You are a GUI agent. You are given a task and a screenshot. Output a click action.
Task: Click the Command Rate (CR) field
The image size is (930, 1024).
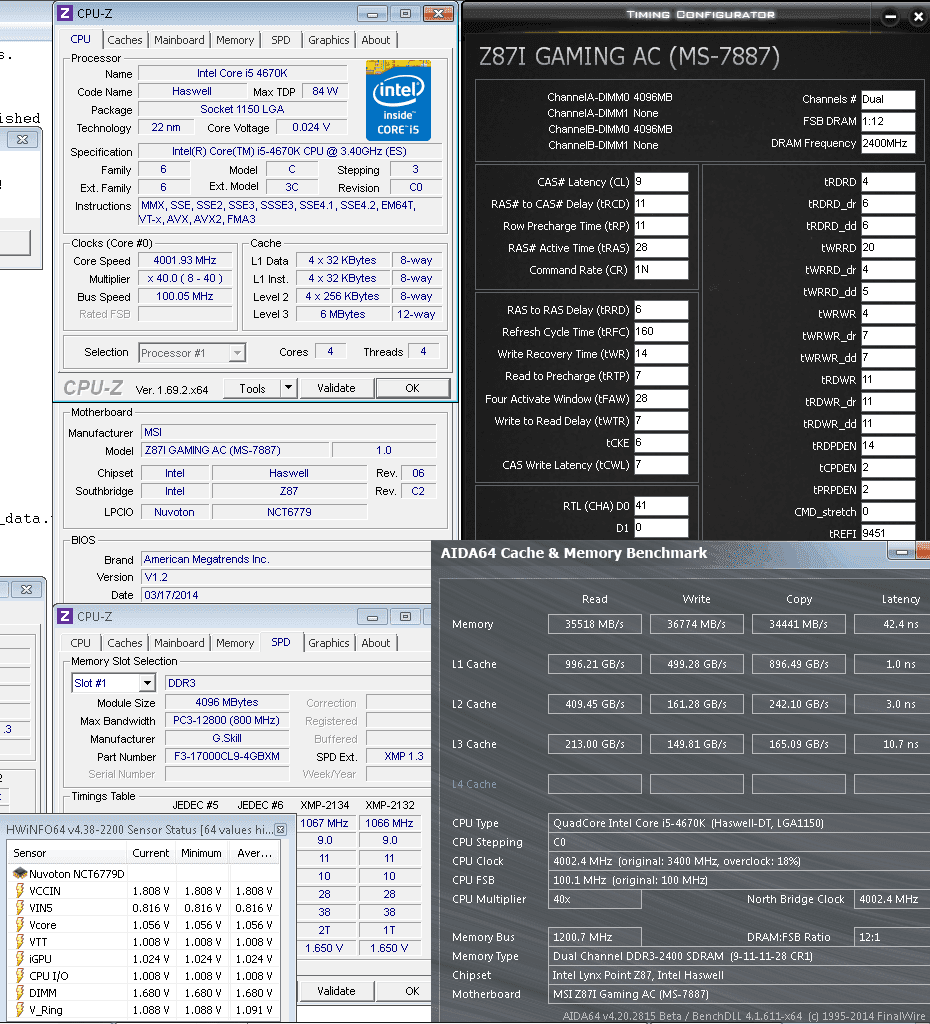[661, 270]
